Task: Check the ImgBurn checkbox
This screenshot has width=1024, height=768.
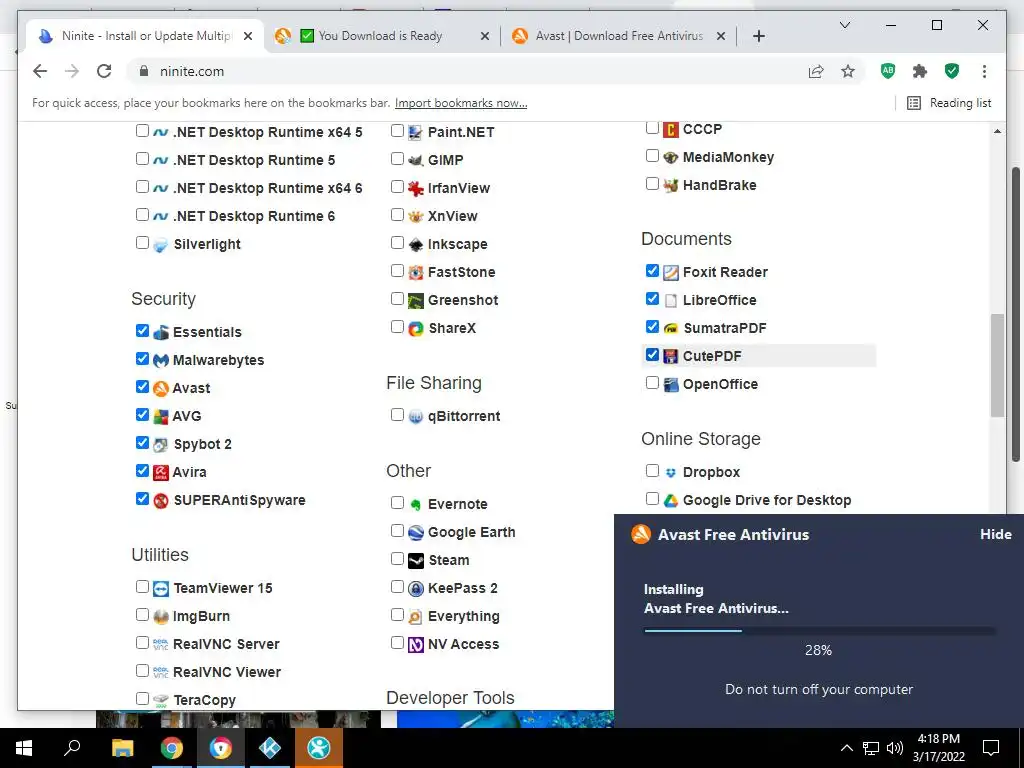Action: click(x=142, y=615)
